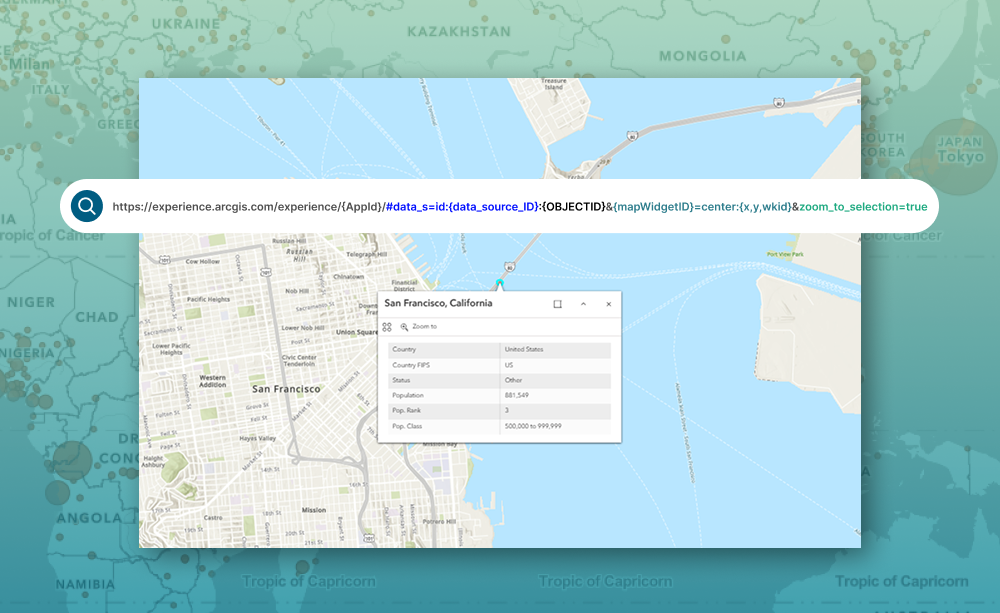Select the Status field label
The image size is (1000, 613).
point(401,380)
